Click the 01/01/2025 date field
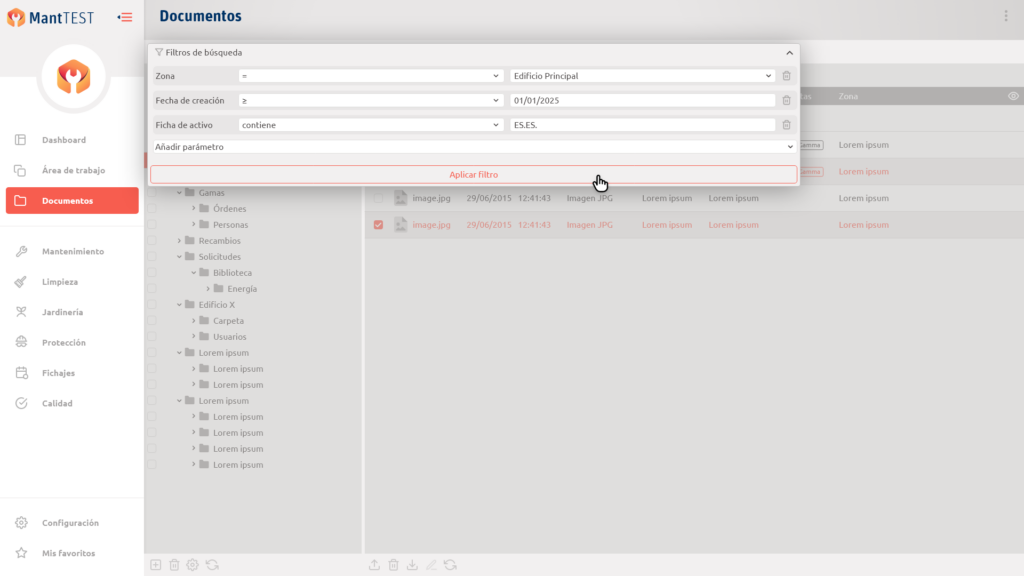The image size is (1024, 576). 642,100
